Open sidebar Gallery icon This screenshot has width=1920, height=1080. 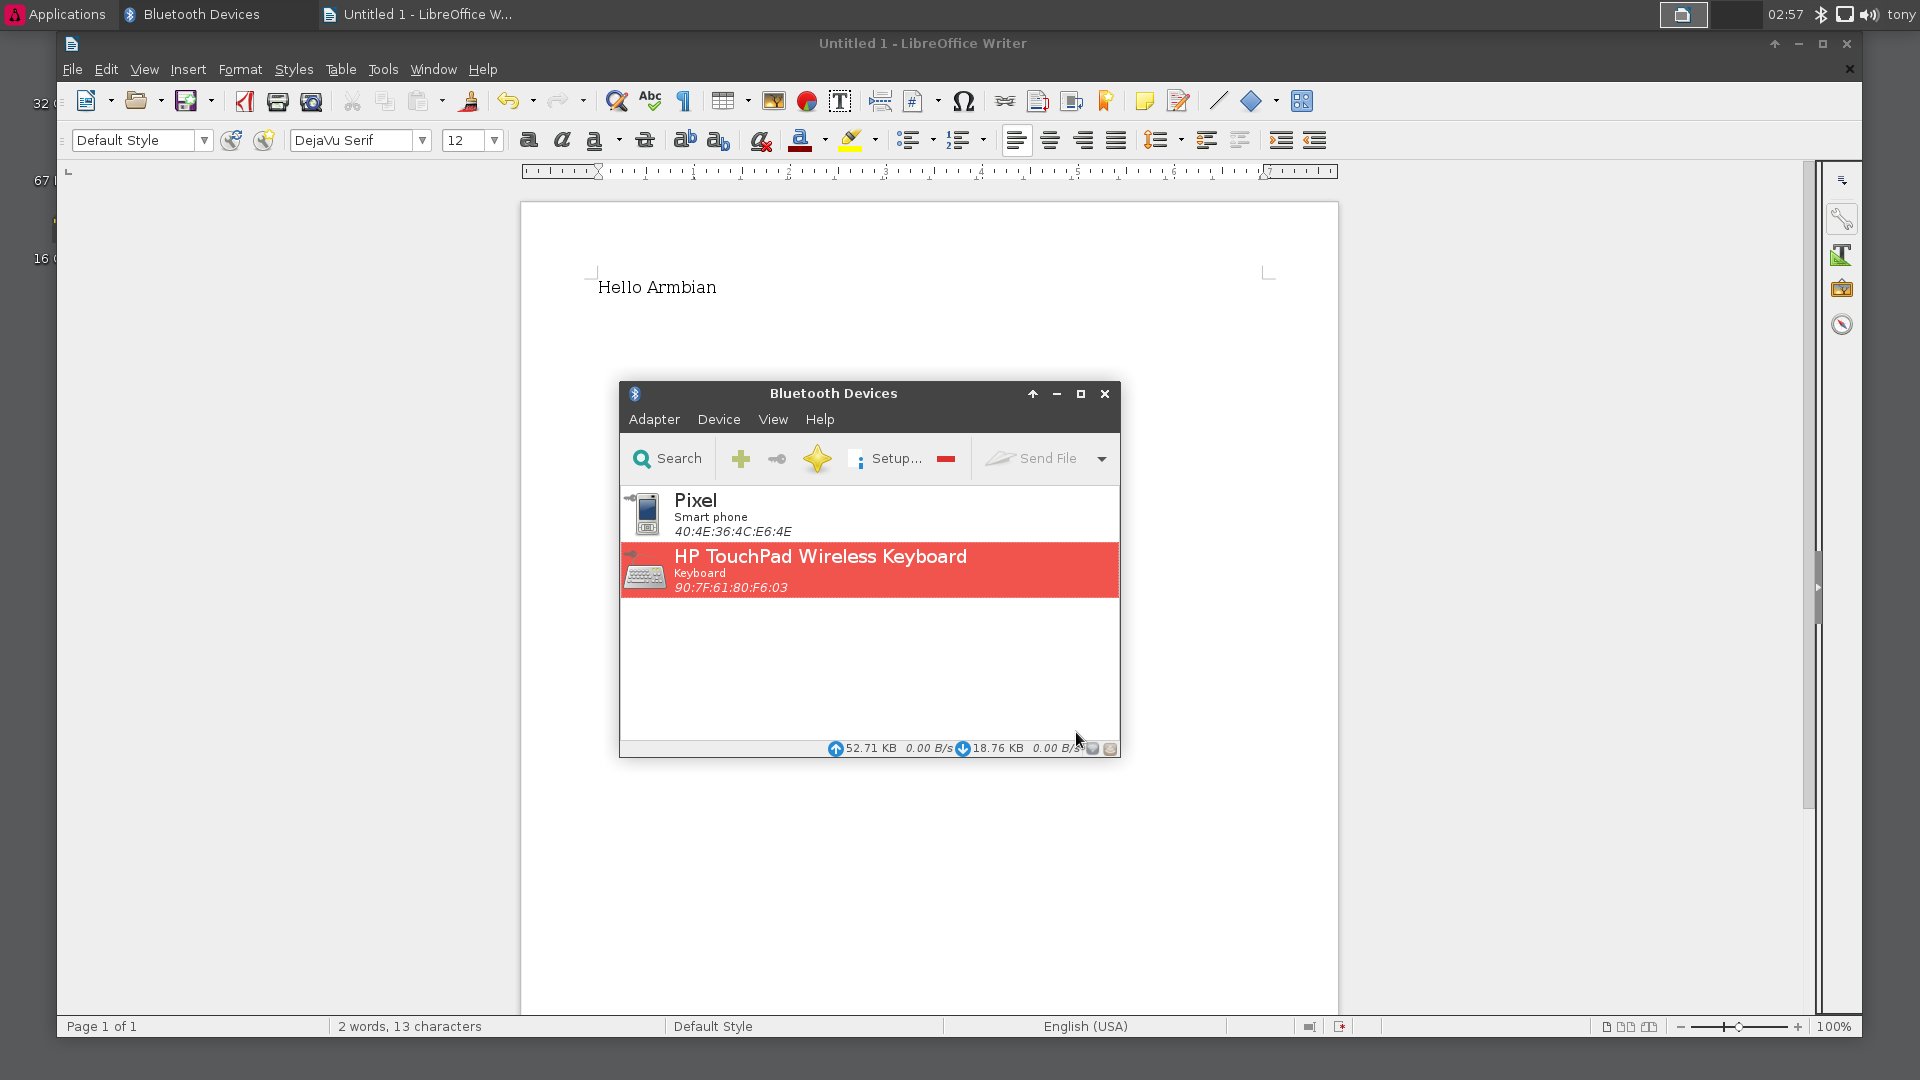point(1842,289)
